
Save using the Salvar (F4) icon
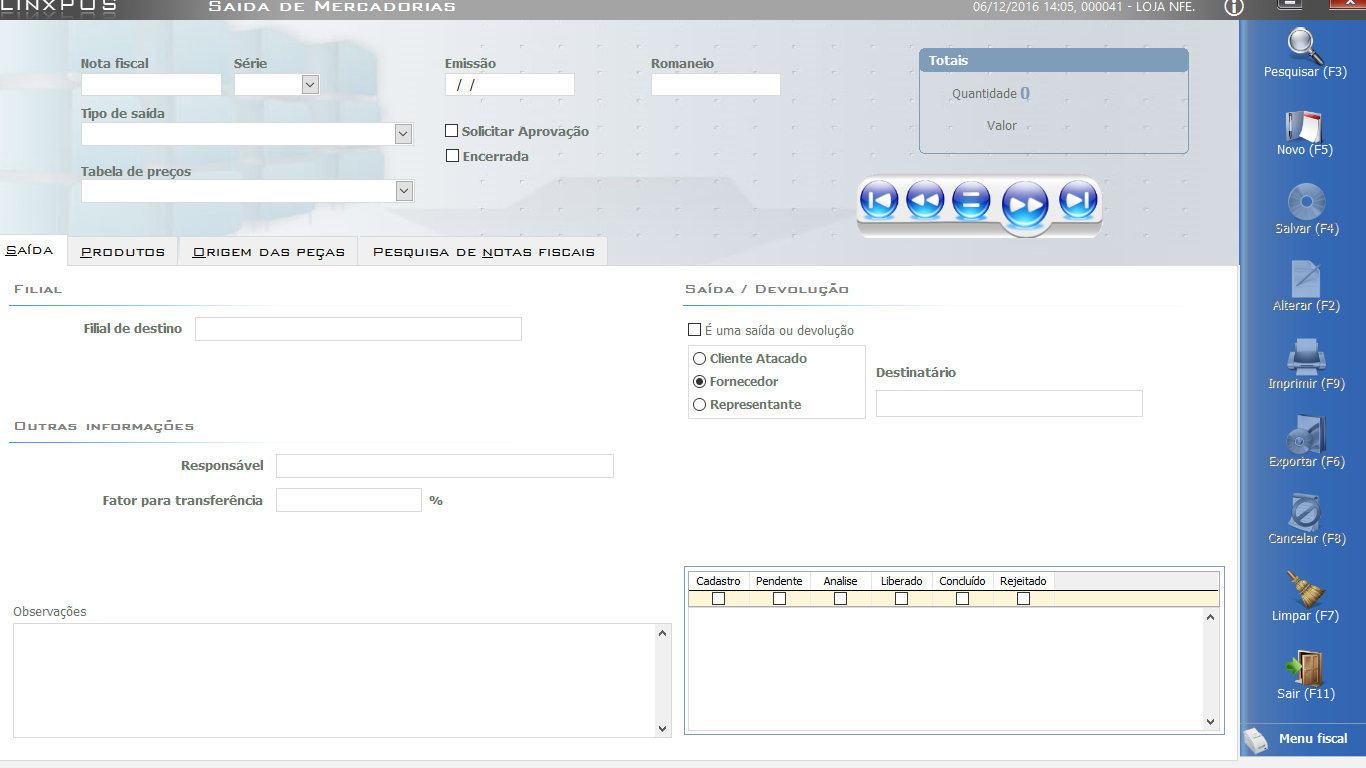[x=1306, y=202]
